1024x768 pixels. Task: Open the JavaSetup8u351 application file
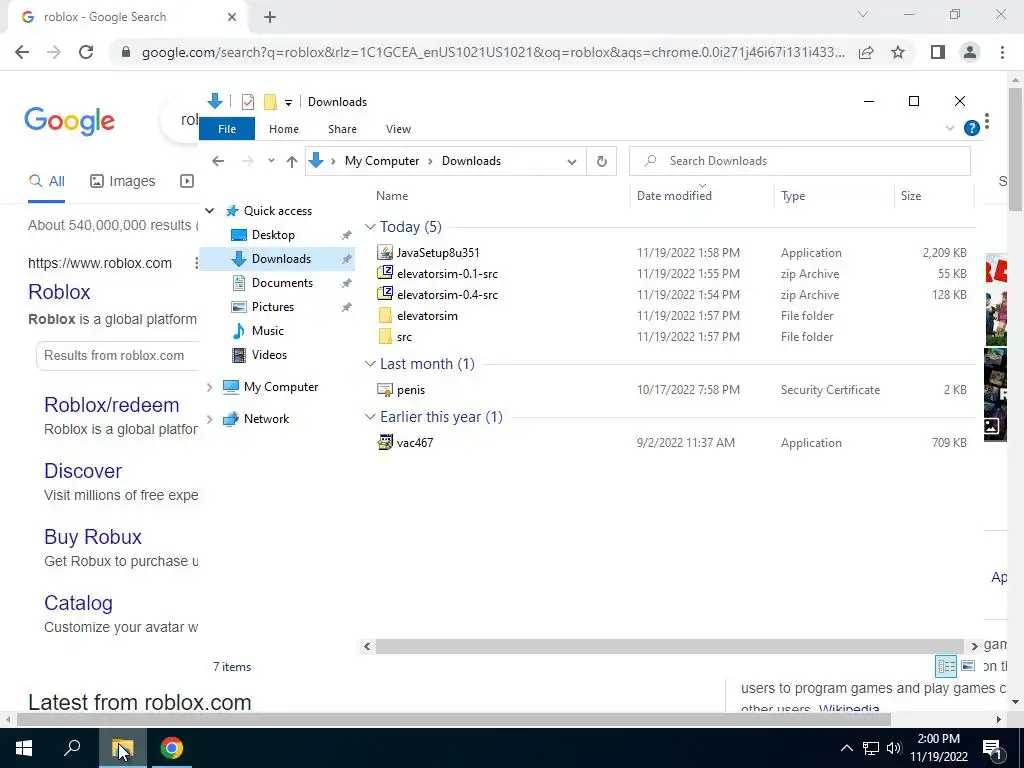(x=438, y=253)
